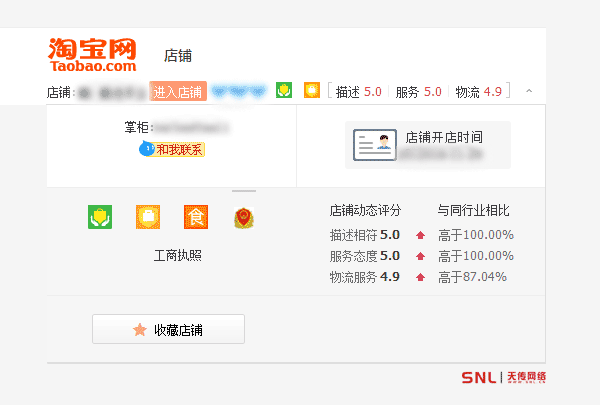Click the blue Wangwang chat icon

(x=147, y=149)
